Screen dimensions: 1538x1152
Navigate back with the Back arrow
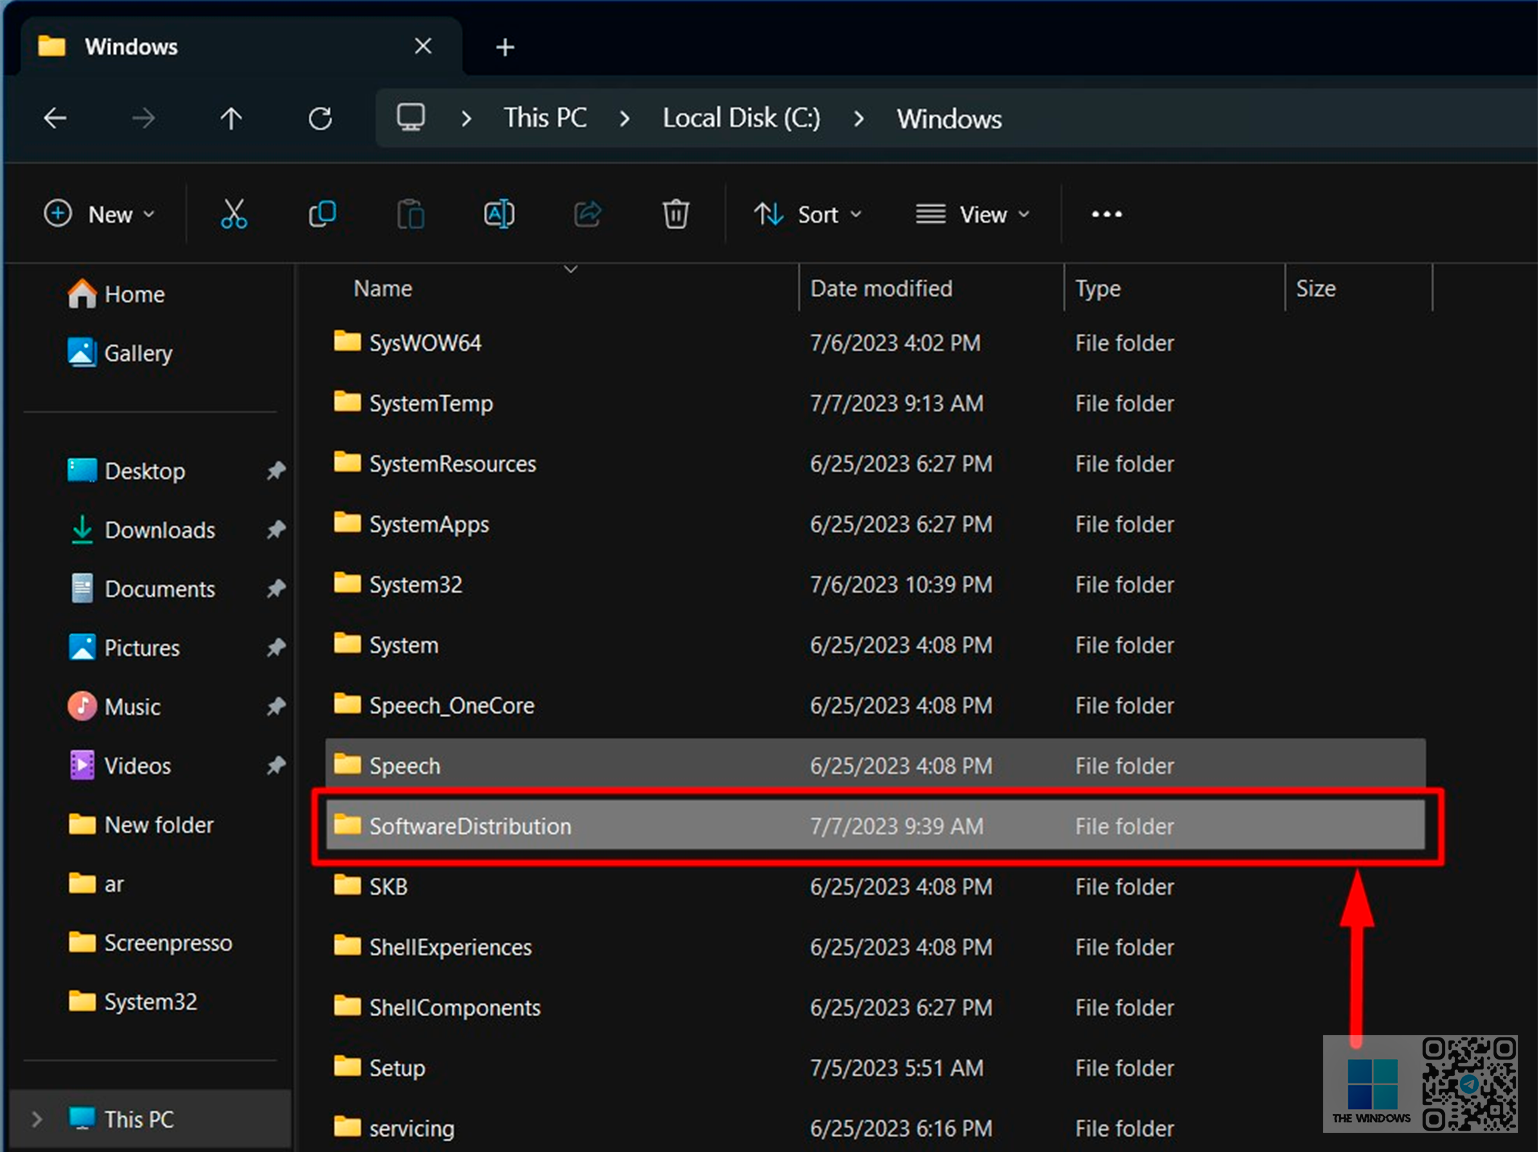pos(55,119)
